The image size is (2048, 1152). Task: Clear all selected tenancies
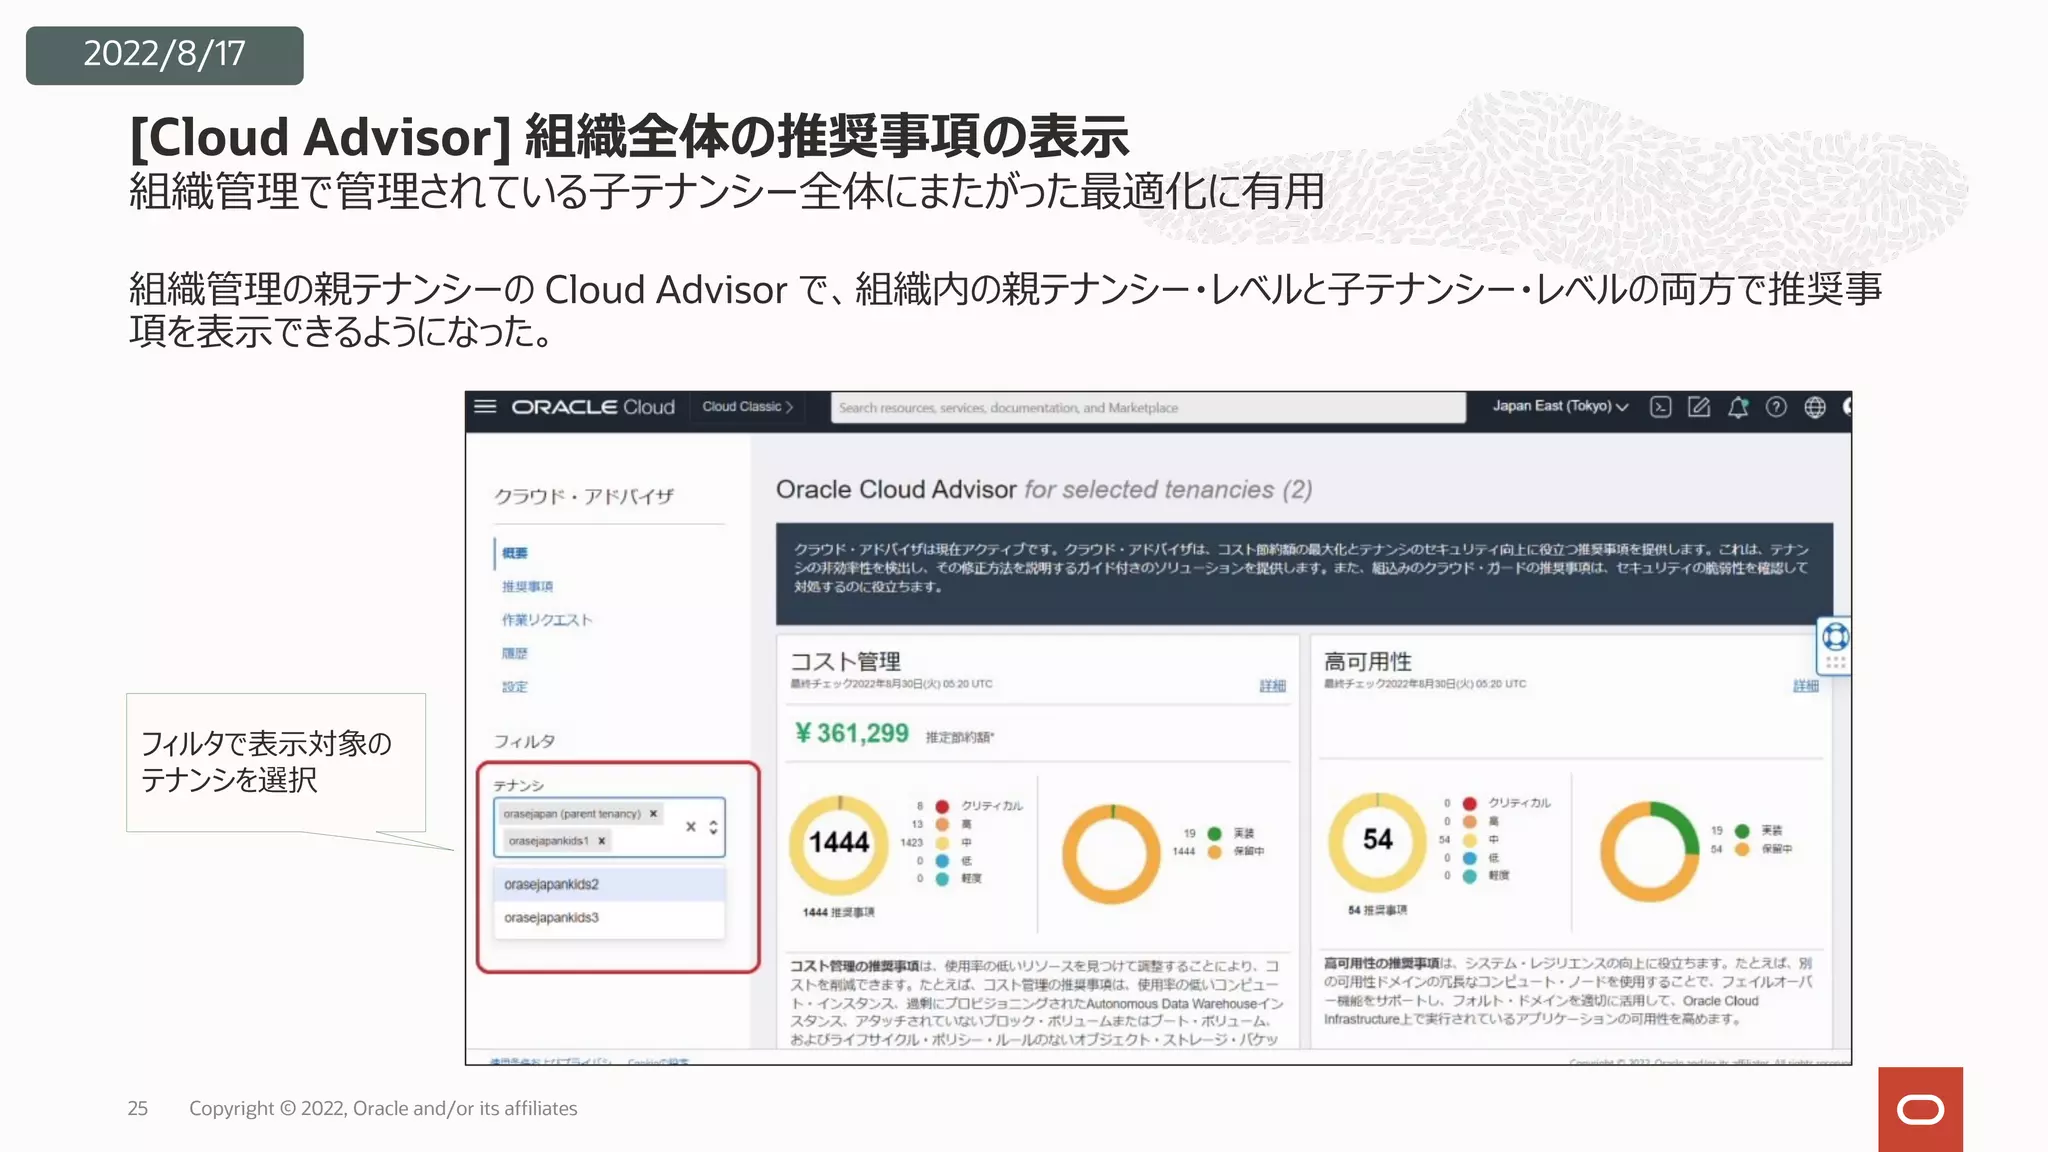click(x=690, y=827)
